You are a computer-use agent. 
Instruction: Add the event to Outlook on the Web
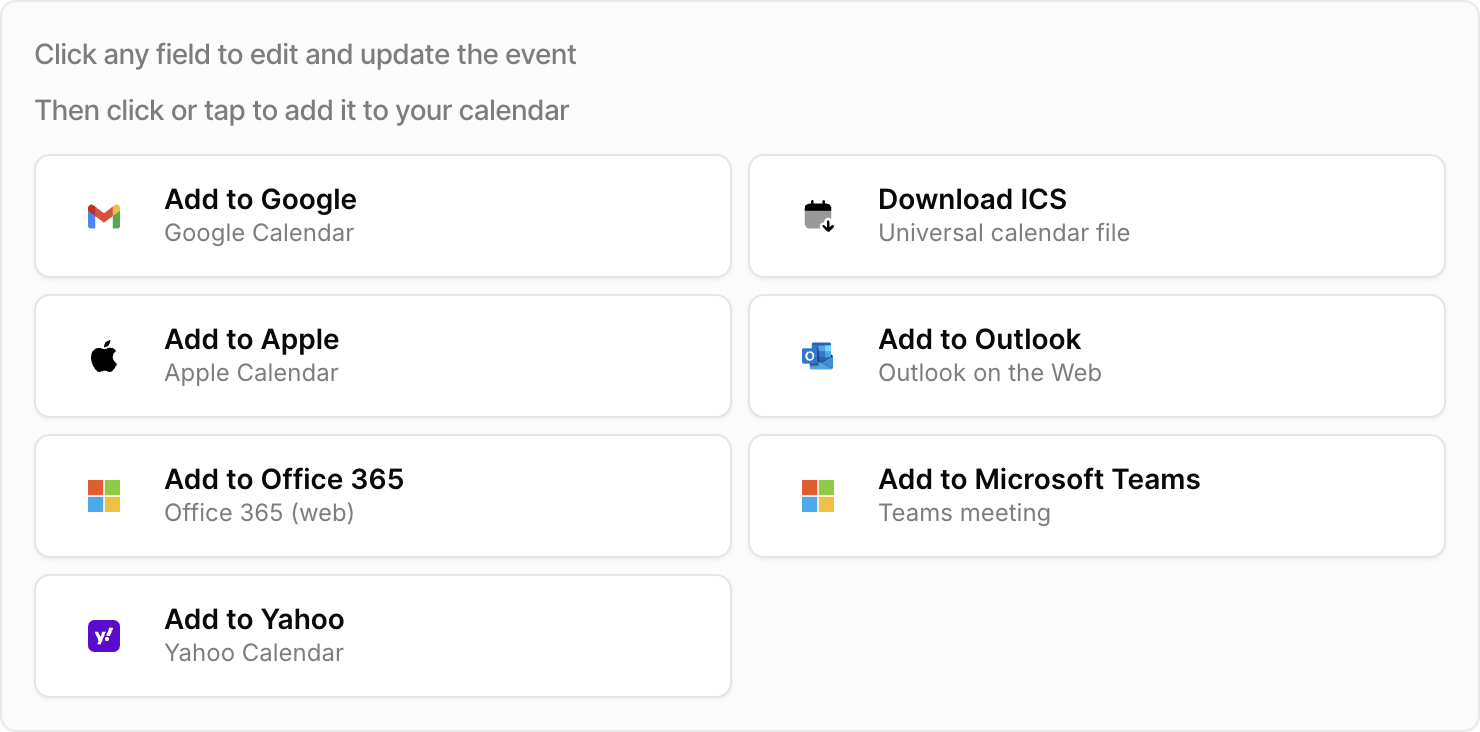(1095, 355)
